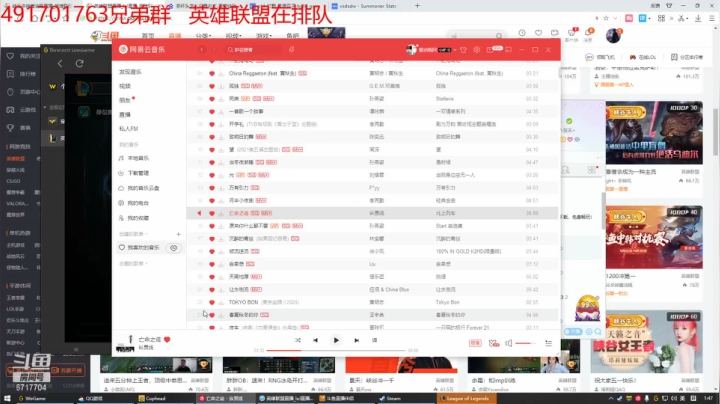Open 本地音乐 local music
This screenshot has height=404, width=720.
coord(138,158)
